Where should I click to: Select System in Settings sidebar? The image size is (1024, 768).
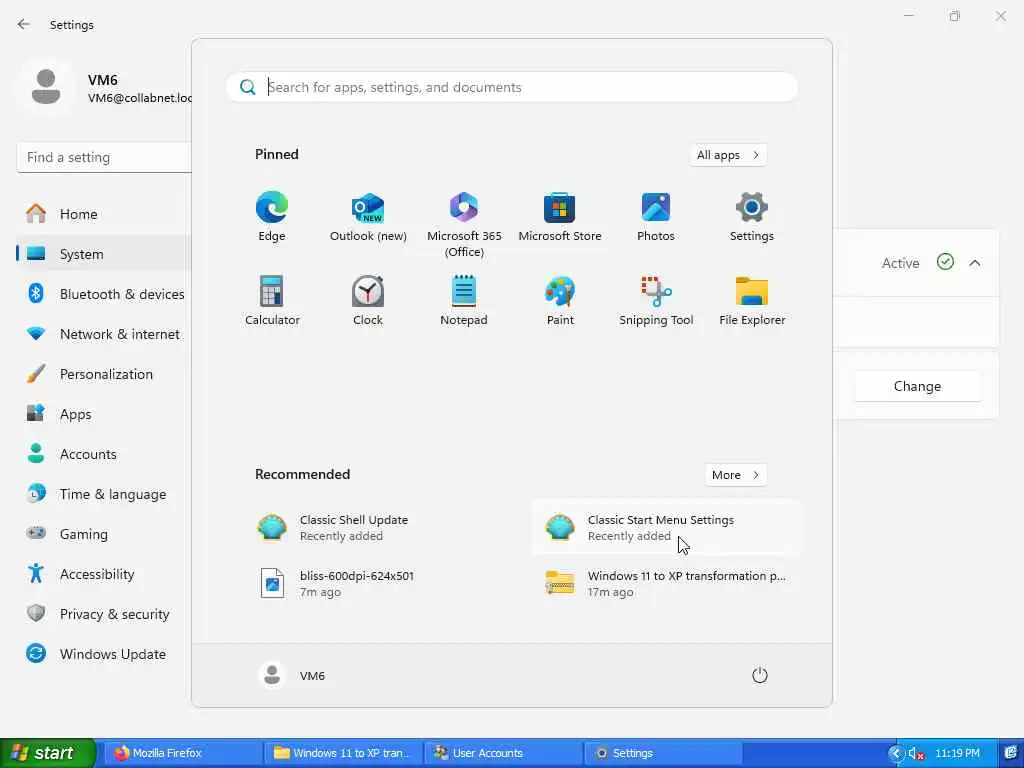[x=104, y=254]
